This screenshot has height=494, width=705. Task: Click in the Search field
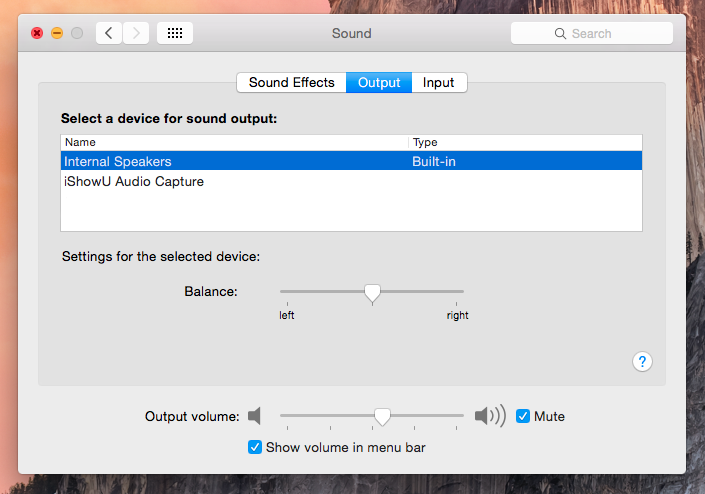tap(600, 34)
